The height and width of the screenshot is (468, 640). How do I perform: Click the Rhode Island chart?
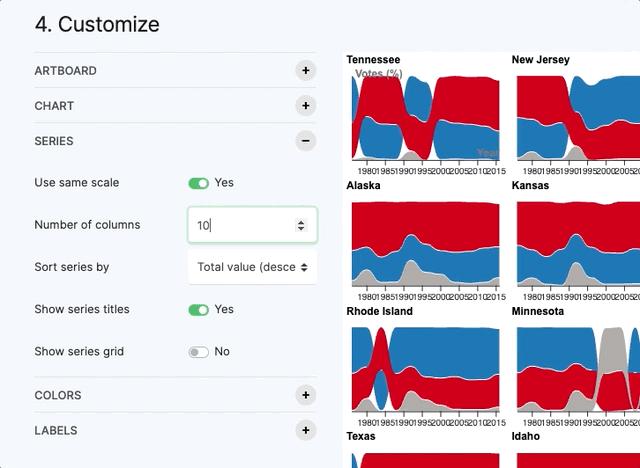(425, 370)
